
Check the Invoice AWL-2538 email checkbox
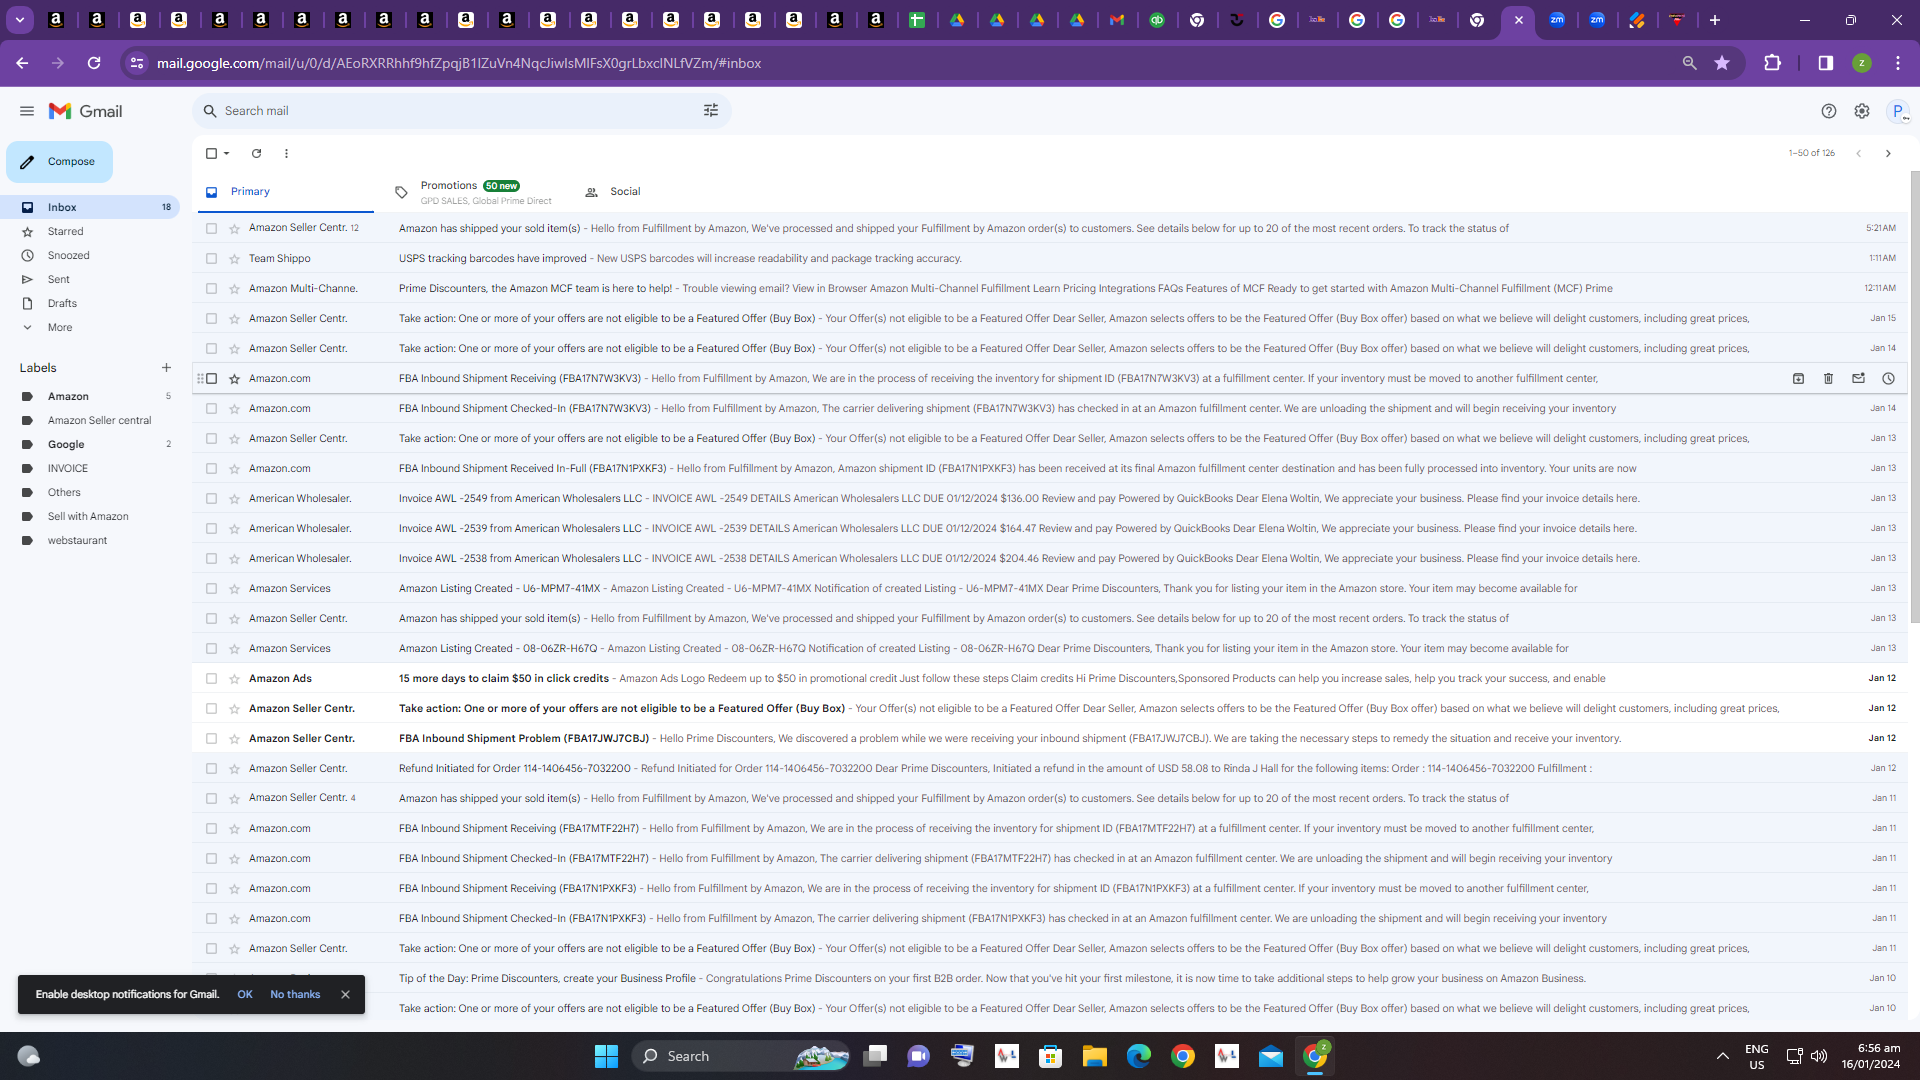[211, 558]
